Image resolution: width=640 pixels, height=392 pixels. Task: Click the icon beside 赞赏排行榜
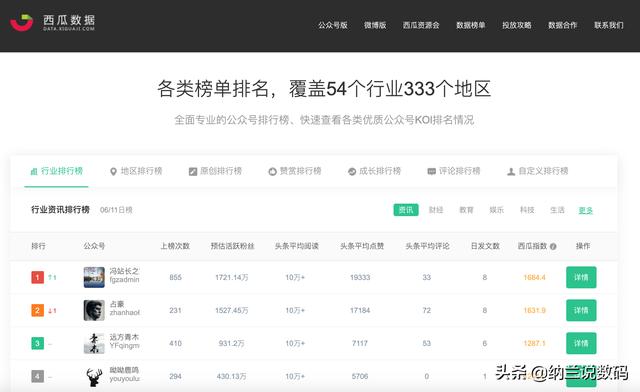(x=272, y=172)
